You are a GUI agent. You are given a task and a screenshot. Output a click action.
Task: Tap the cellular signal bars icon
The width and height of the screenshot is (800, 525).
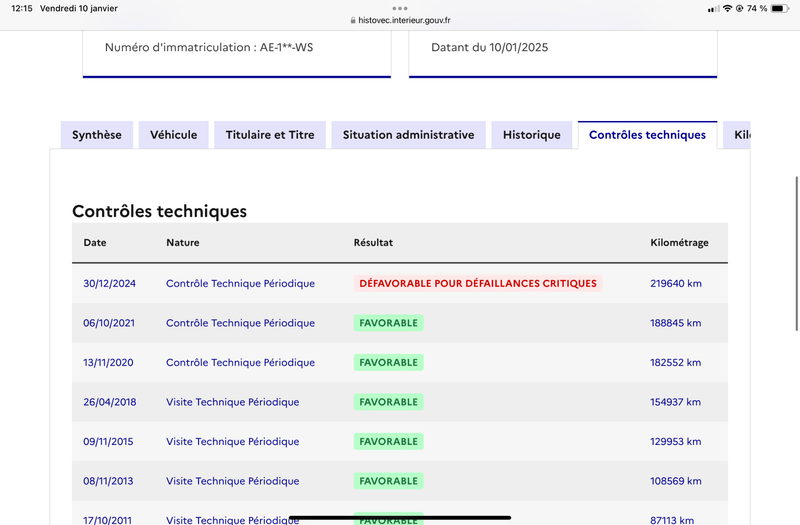[x=714, y=9]
